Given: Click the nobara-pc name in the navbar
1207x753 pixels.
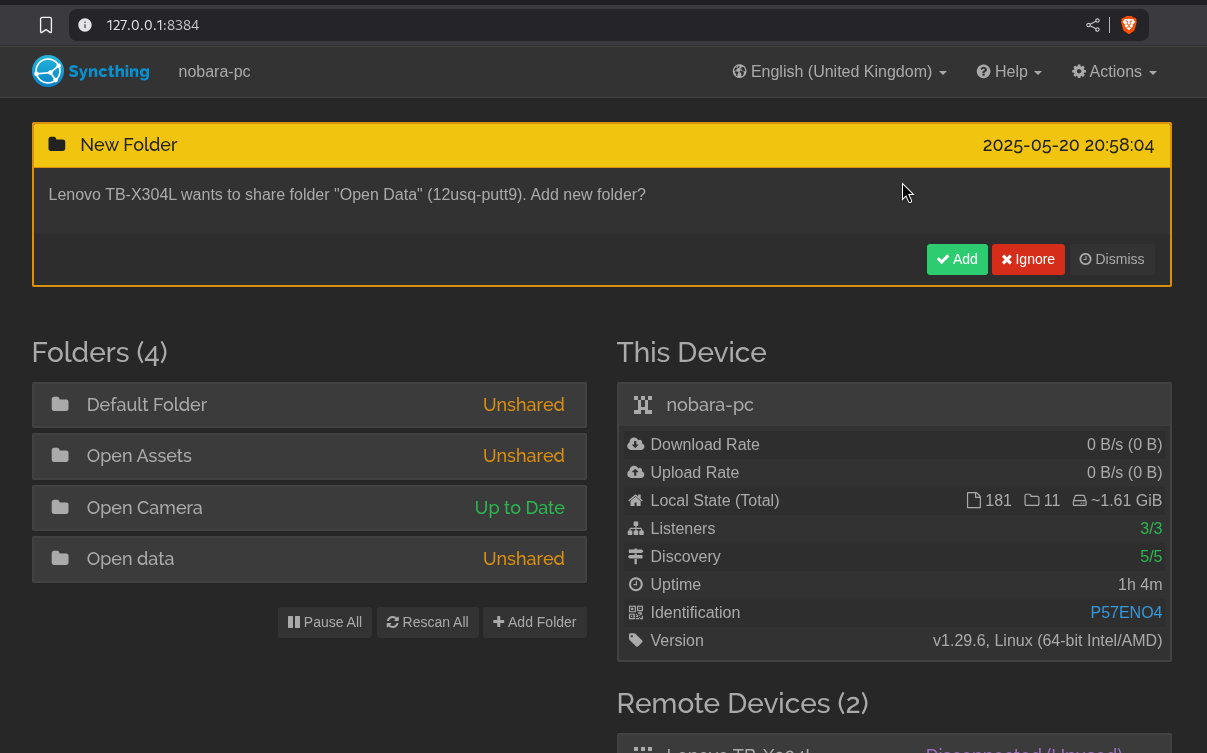Looking at the screenshot, I should (214, 72).
